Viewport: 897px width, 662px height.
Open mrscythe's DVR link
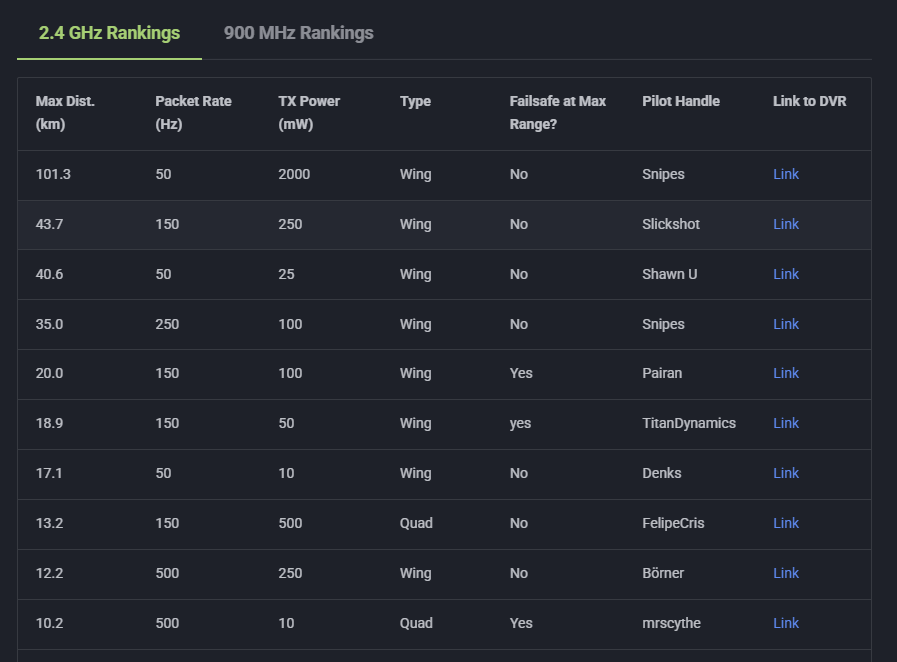pos(786,623)
